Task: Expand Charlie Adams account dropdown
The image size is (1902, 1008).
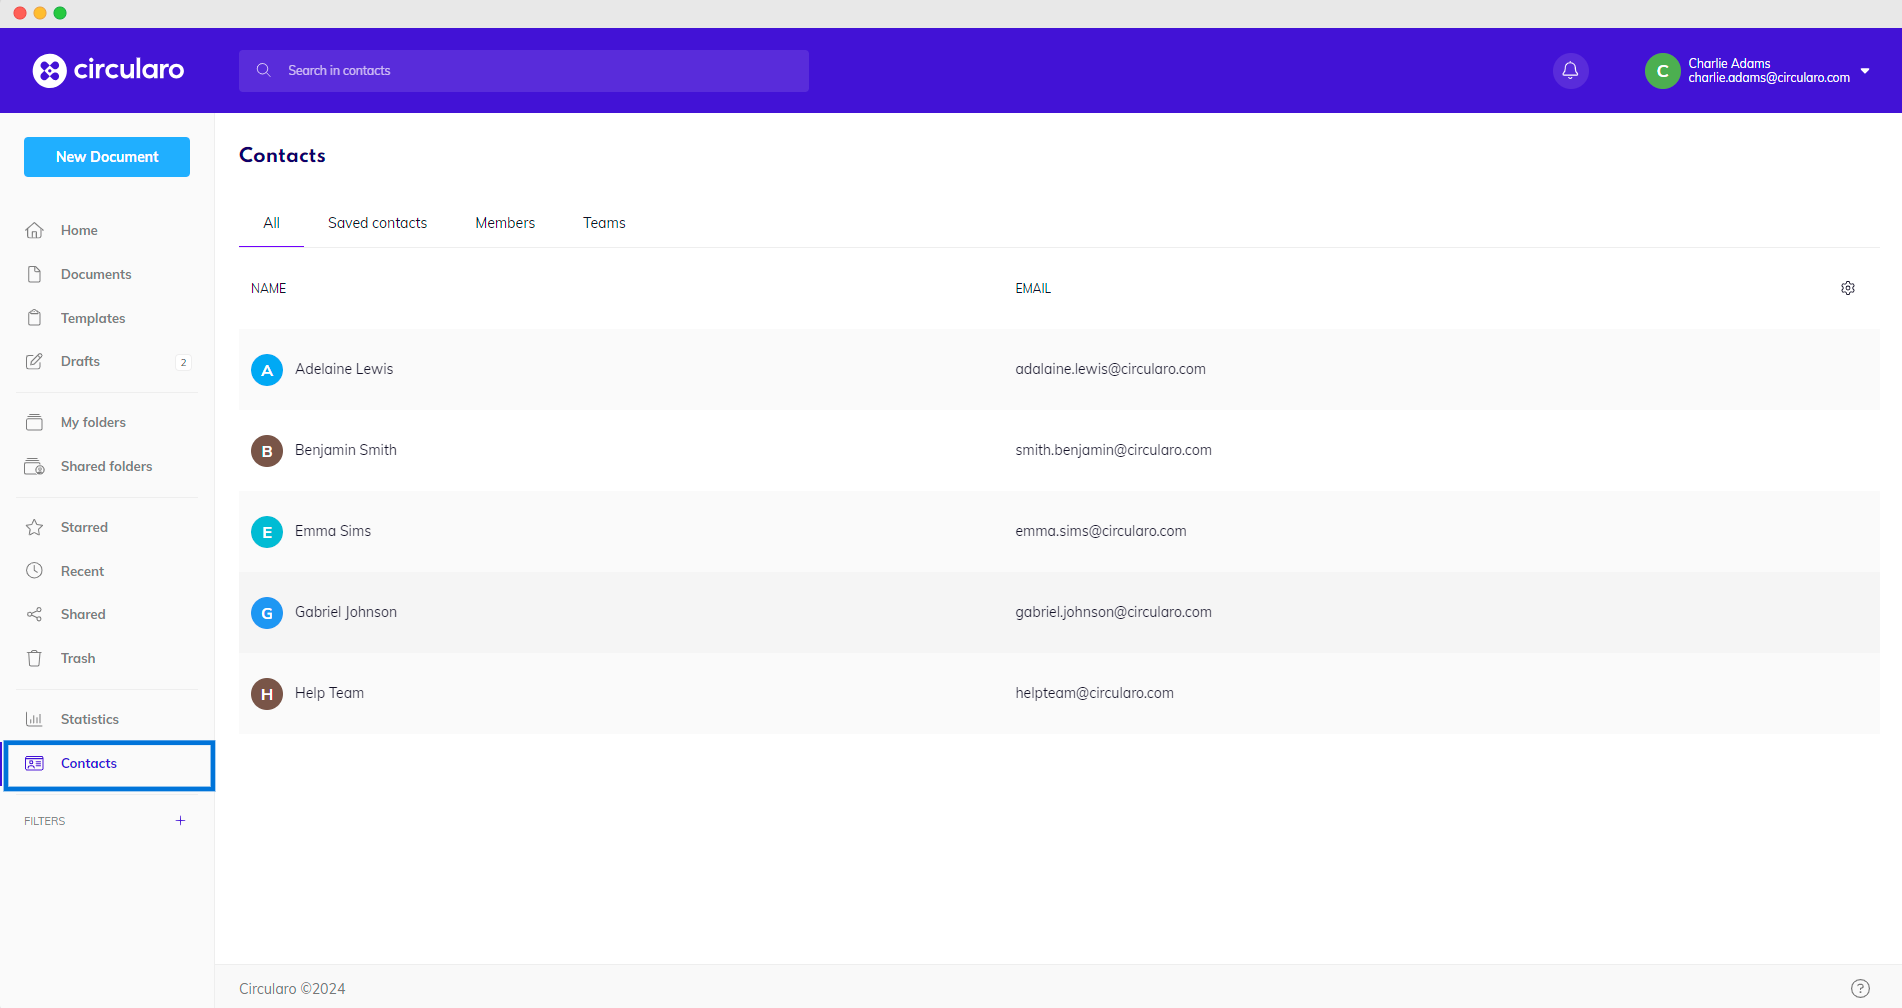Action: tap(1864, 71)
